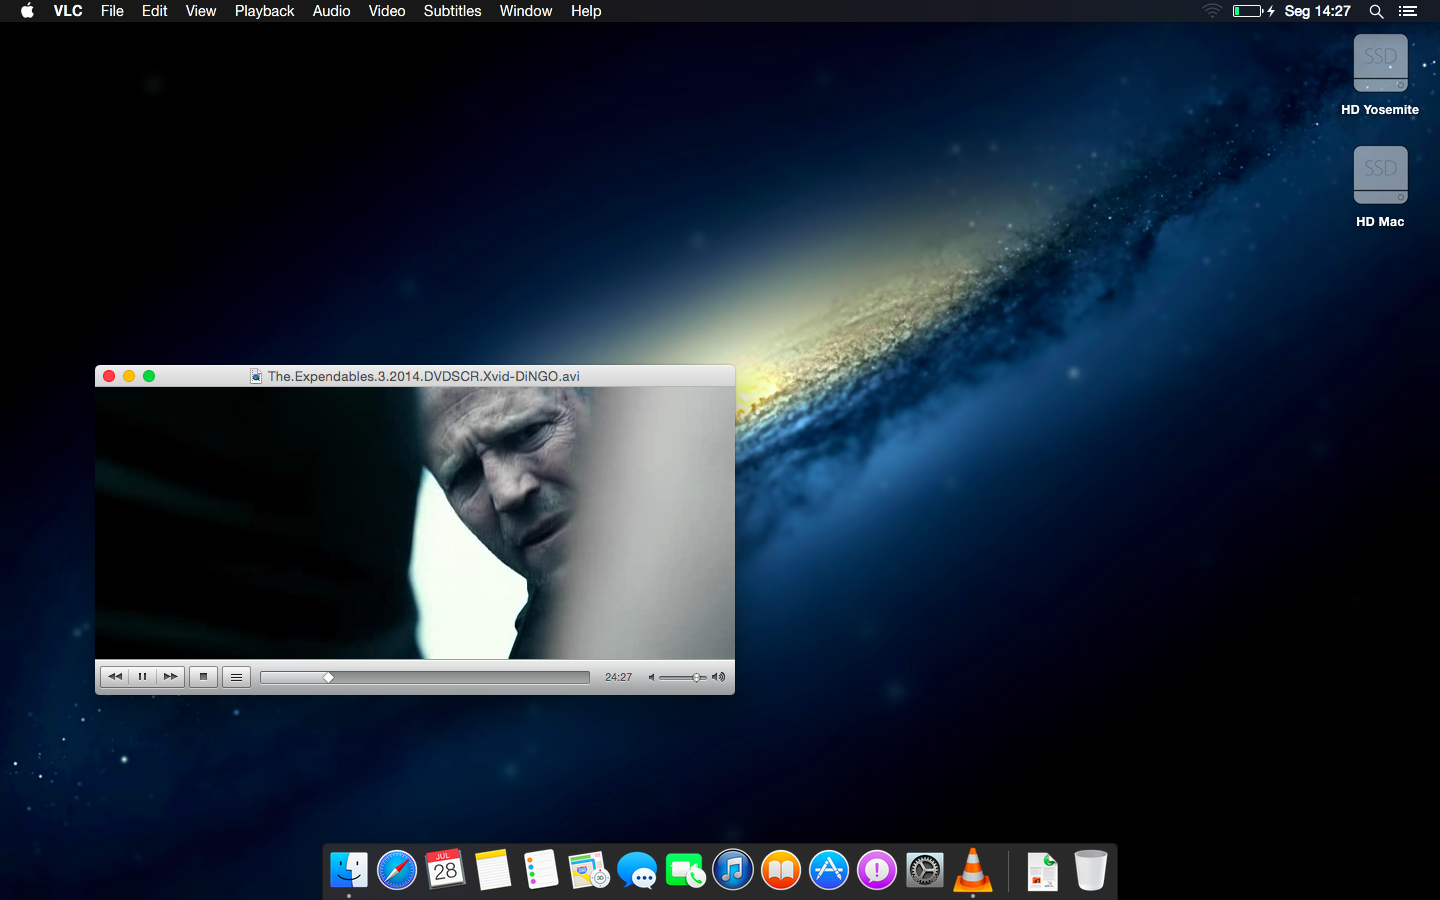Mute audio using the small speaker icon

(651, 678)
